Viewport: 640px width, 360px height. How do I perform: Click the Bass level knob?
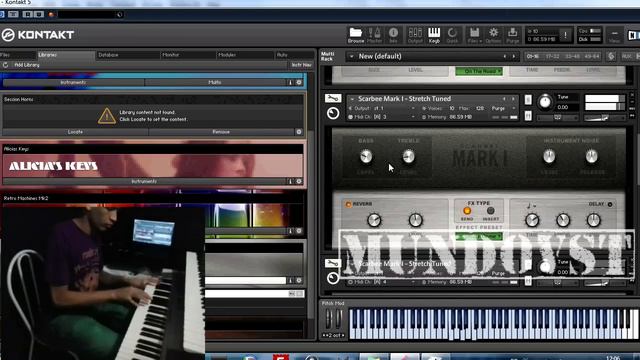pyautogui.click(x=366, y=156)
